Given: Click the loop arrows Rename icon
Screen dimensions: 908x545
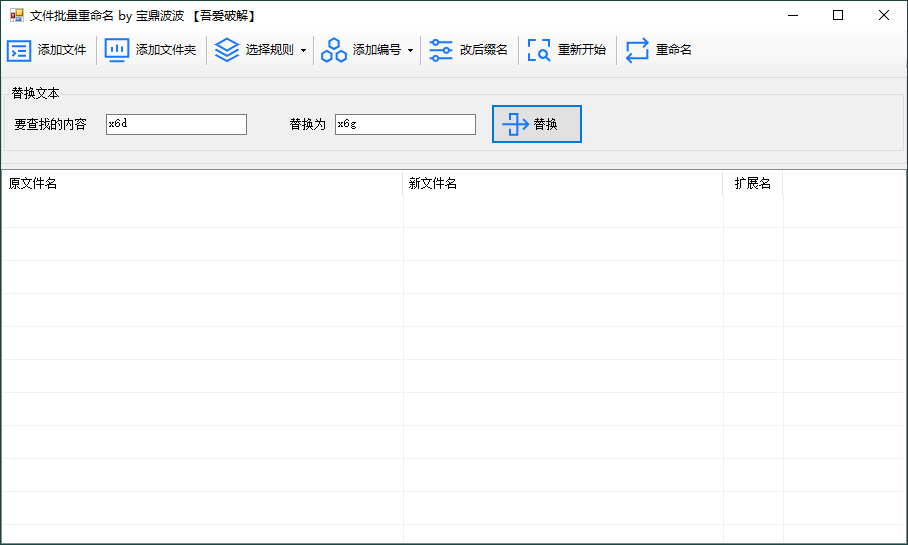Looking at the screenshot, I should point(637,51).
